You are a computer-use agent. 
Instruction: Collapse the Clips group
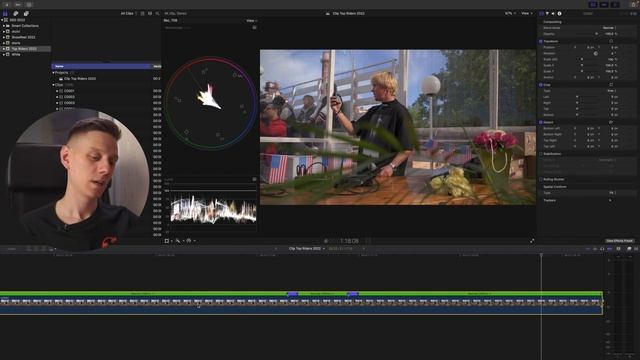click(53, 84)
